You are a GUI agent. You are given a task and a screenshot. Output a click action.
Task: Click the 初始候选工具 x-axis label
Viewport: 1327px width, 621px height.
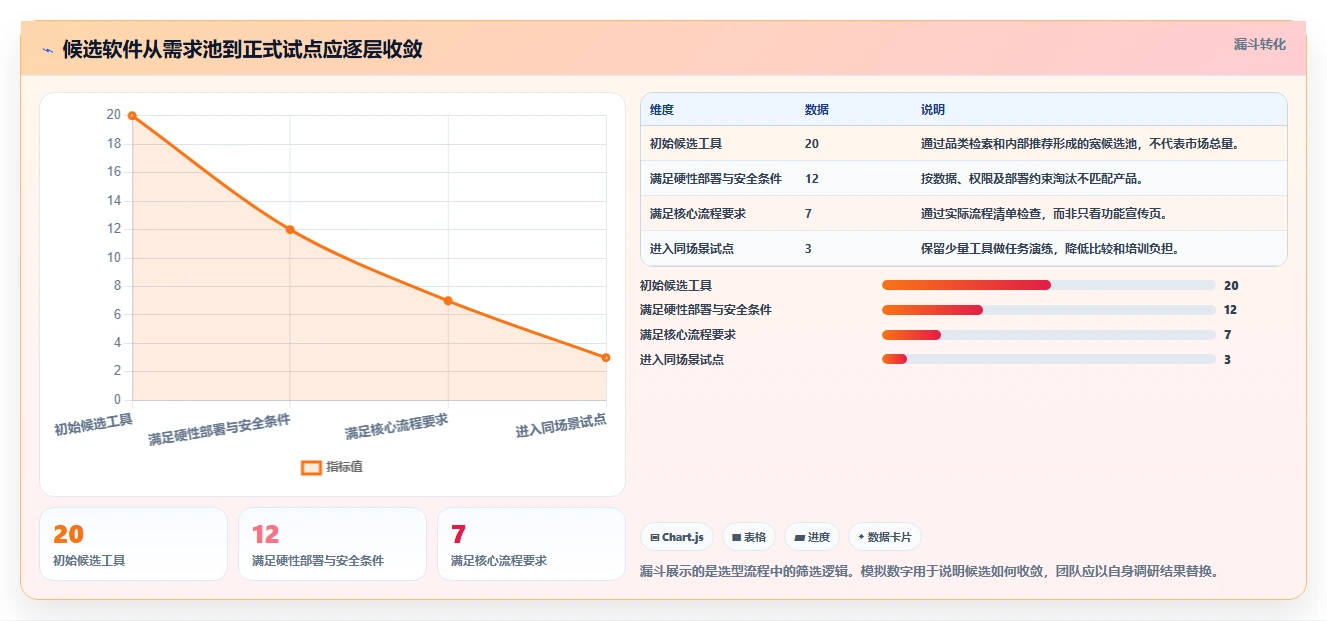point(93,424)
